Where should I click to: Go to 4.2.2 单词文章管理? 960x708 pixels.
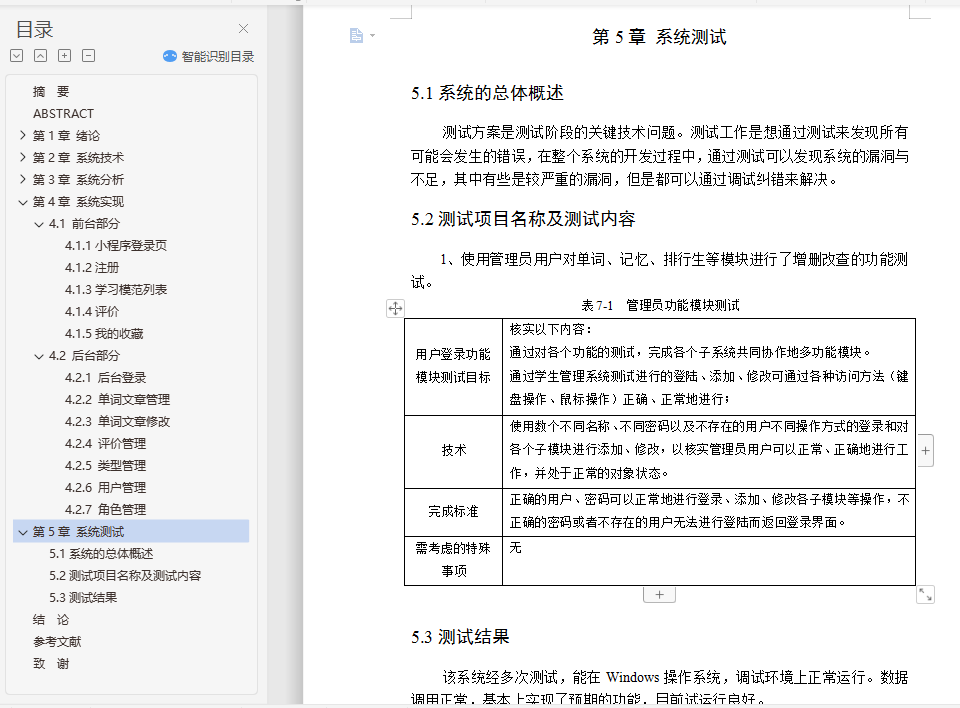click(118, 399)
